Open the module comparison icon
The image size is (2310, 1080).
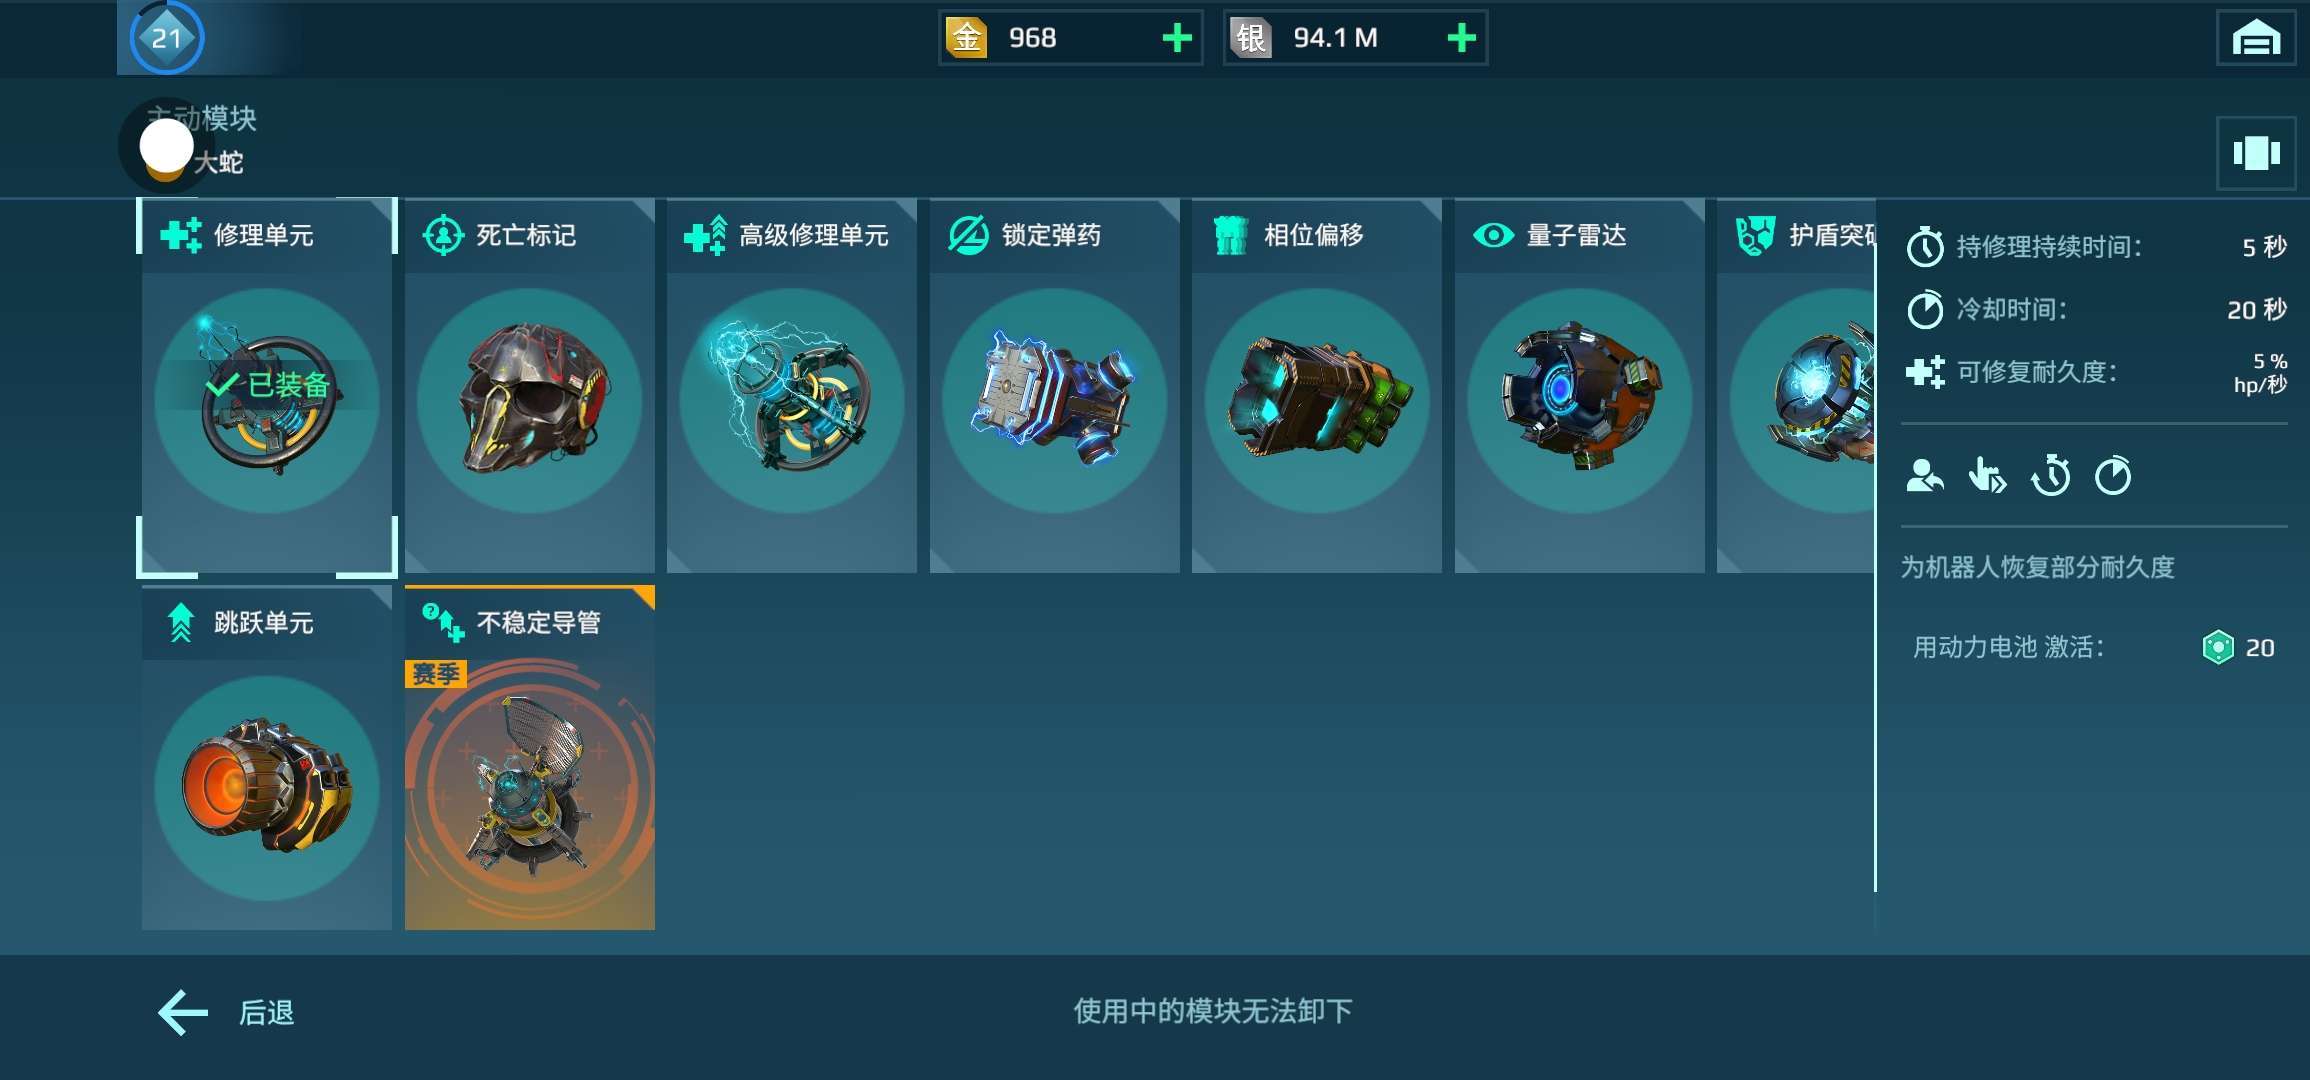coord(2256,153)
